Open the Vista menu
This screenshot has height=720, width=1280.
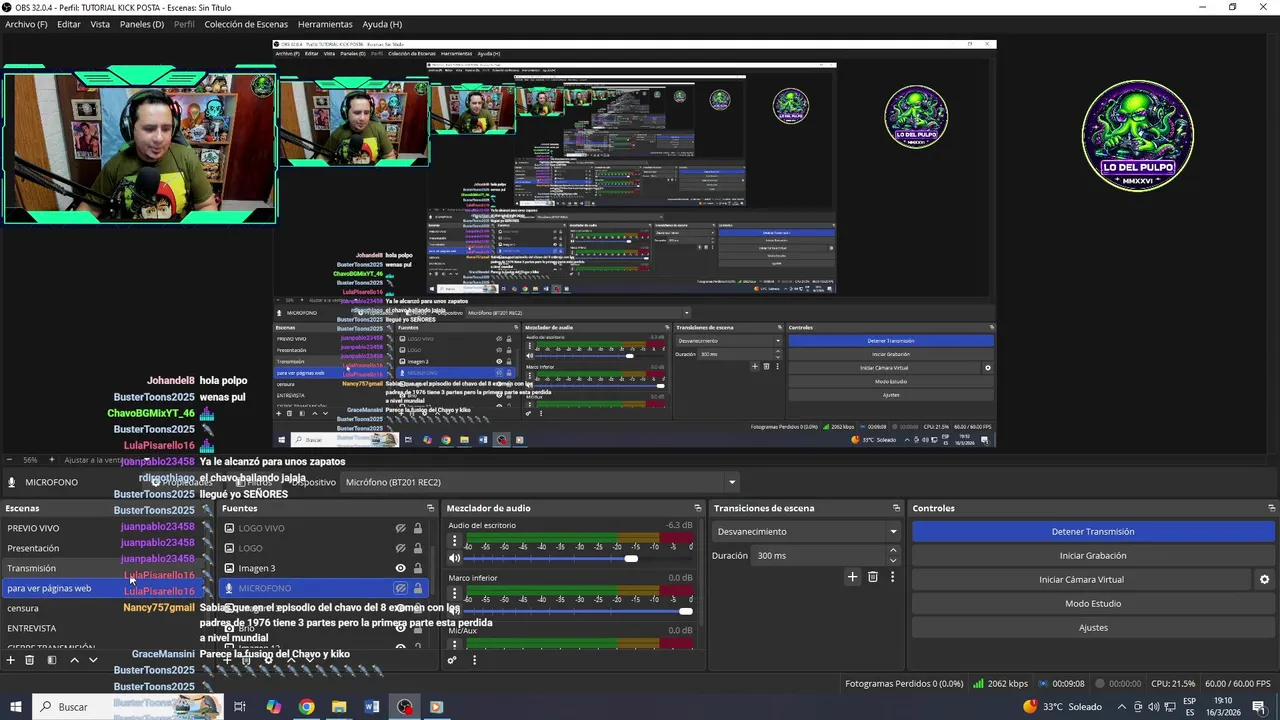(x=100, y=24)
